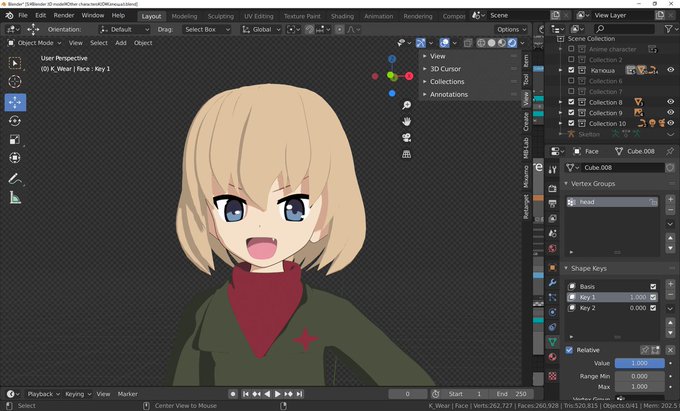
Task: Open the Object Mode dropdown
Action: (x=35, y=43)
